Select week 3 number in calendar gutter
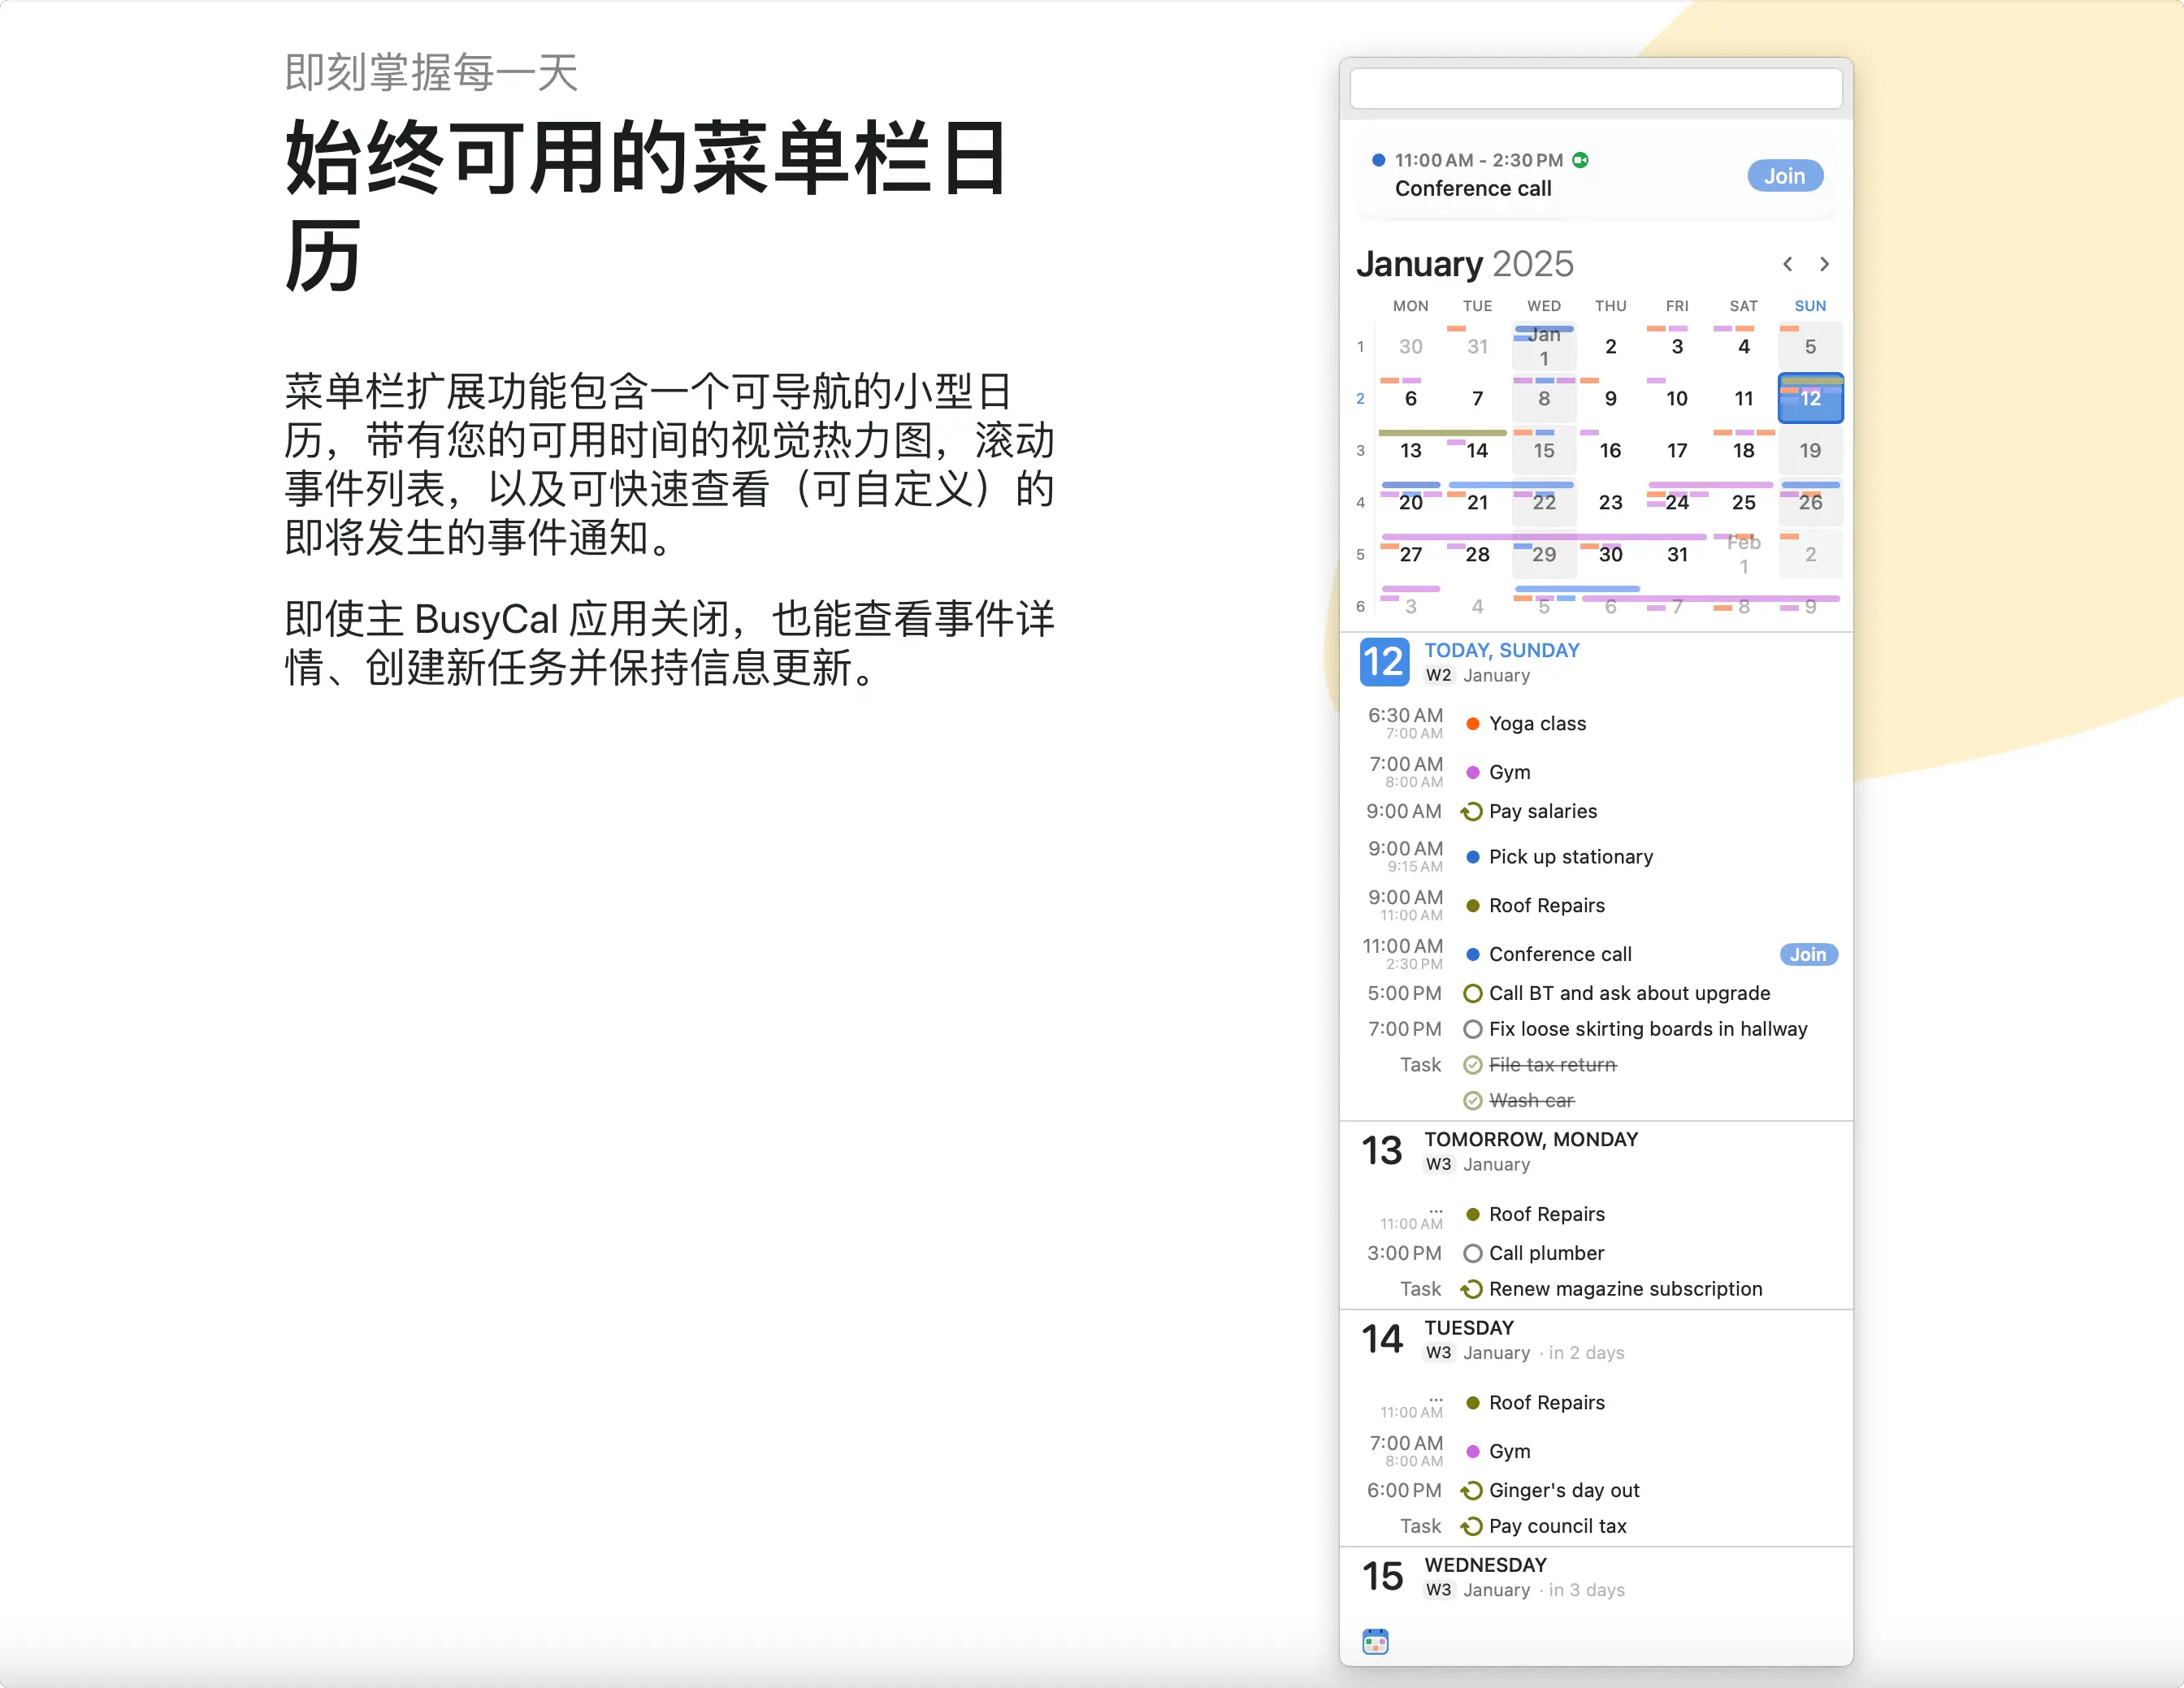This screenshot has height=1688, width=2184. point(1360,451)
